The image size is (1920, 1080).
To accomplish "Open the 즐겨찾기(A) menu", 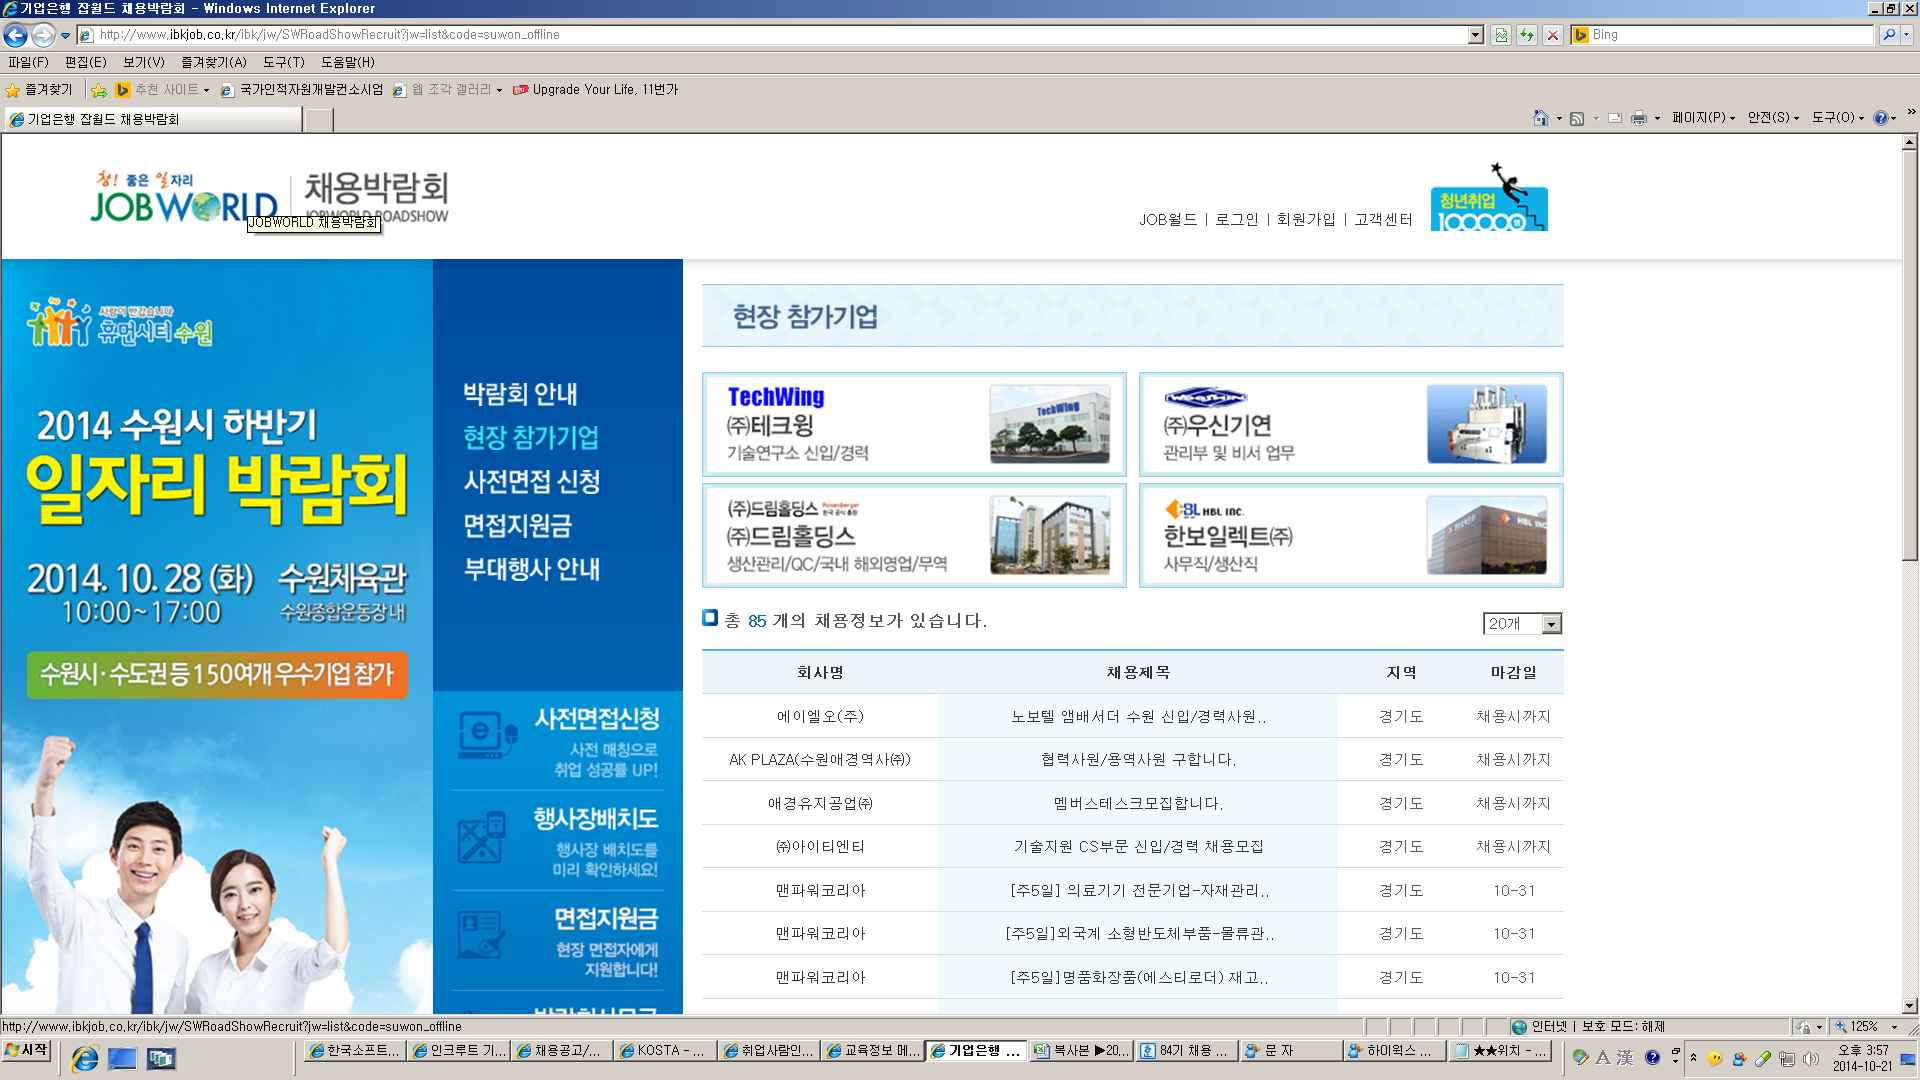I will click(213, 62).
